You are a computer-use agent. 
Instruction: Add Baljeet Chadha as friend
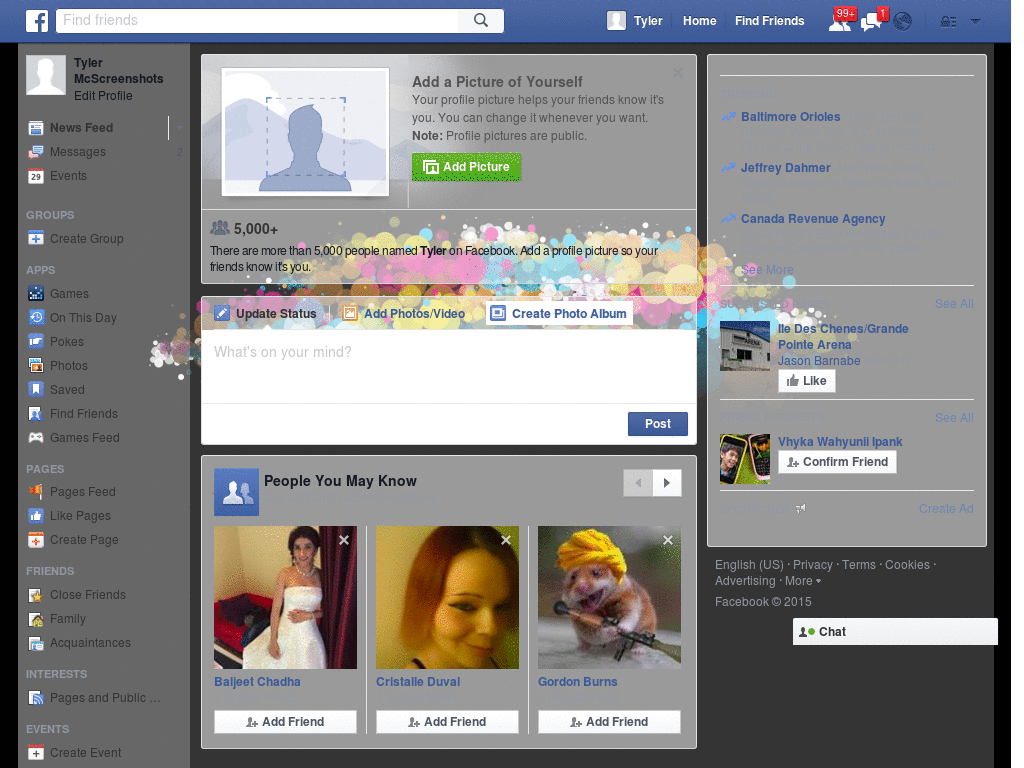(x=285, y=722)
